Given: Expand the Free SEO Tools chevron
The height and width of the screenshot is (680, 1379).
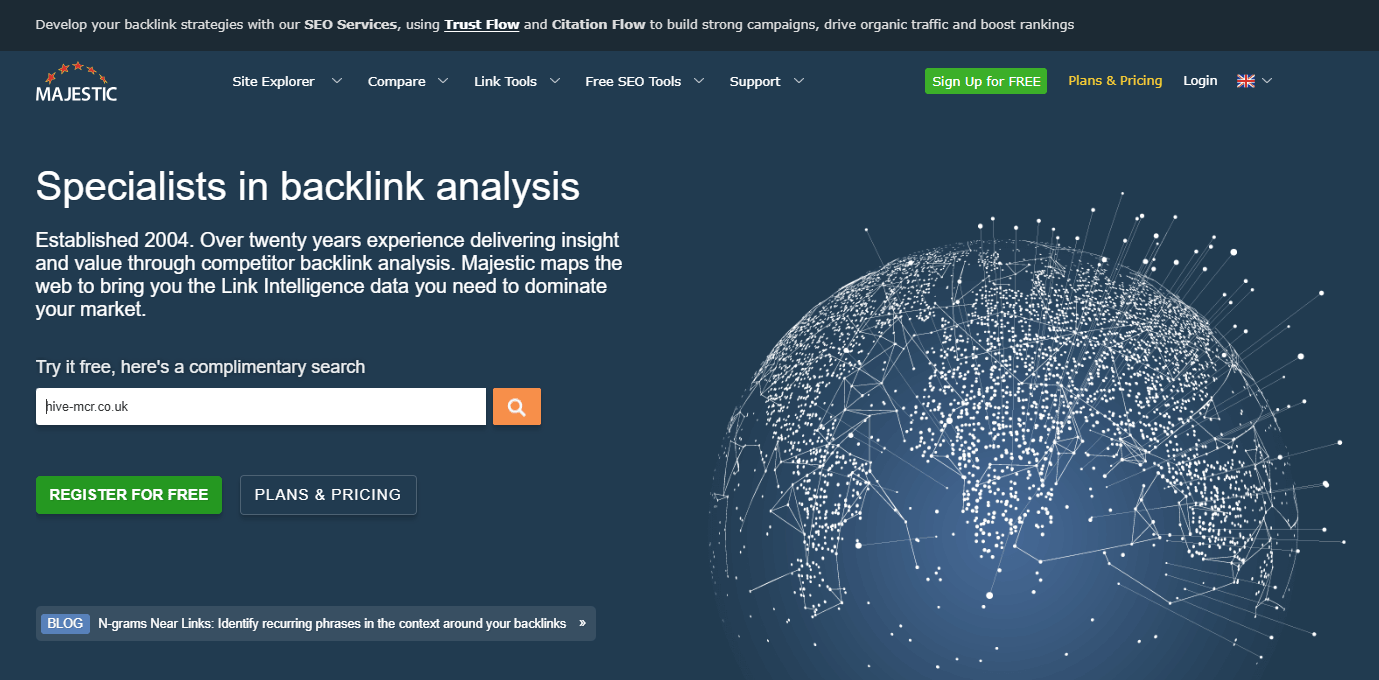Looking at the screenshot, I should 699,81.
